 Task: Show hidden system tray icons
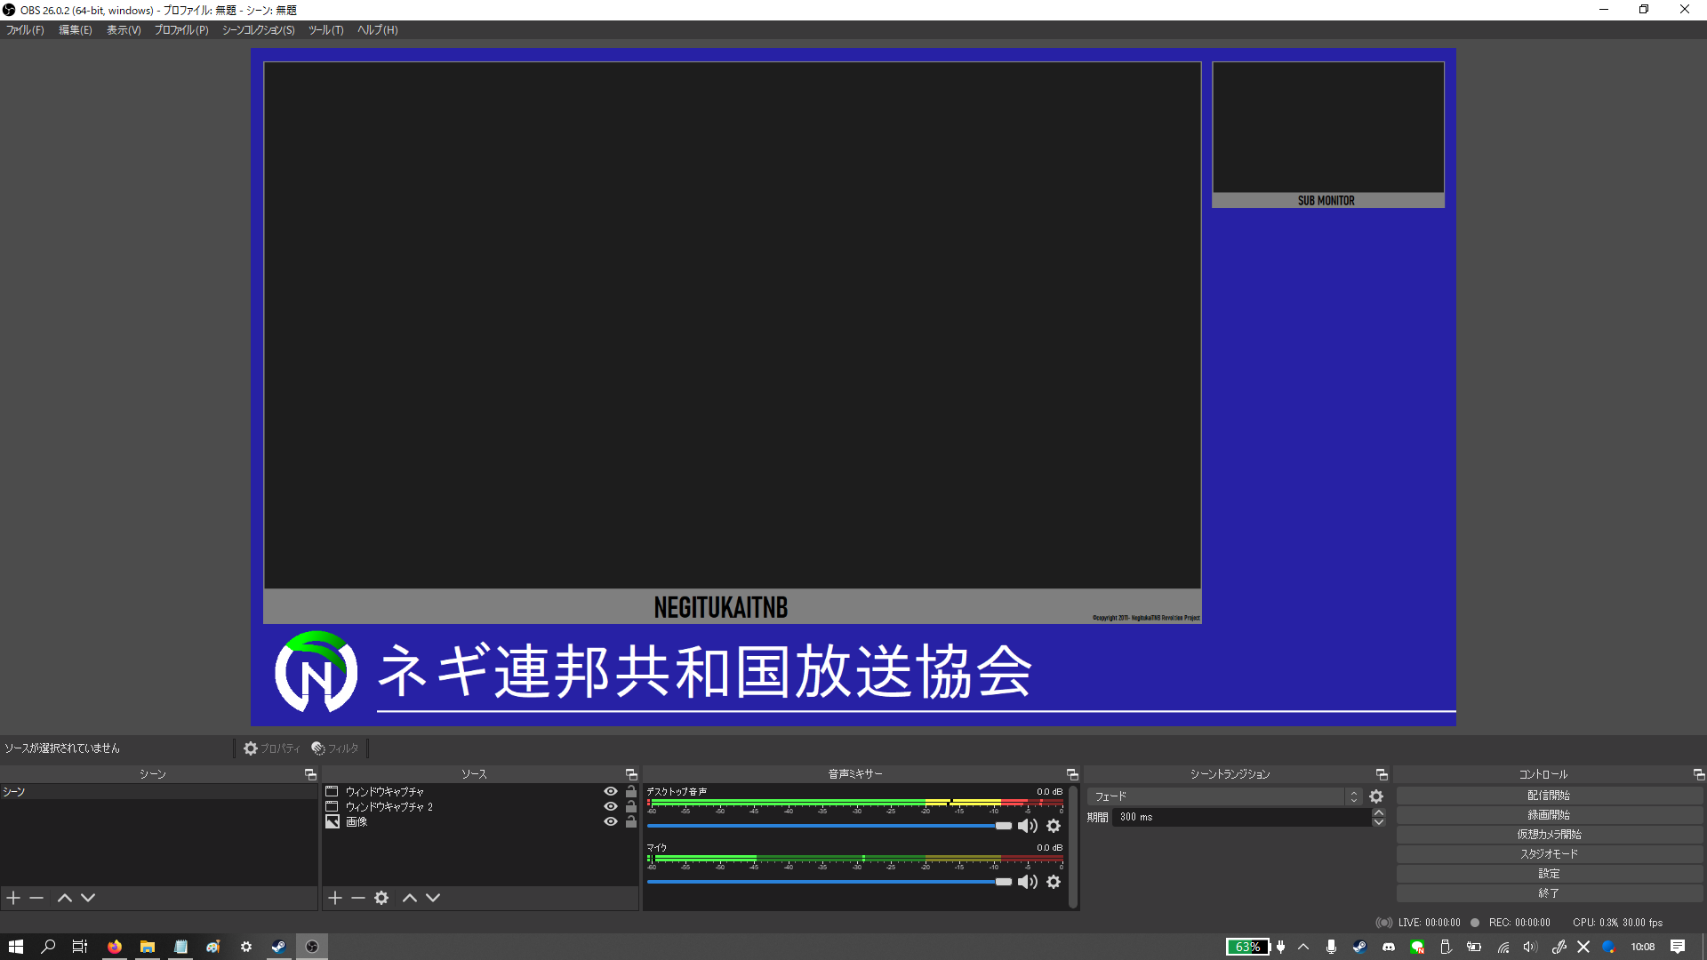(1303, 947)
